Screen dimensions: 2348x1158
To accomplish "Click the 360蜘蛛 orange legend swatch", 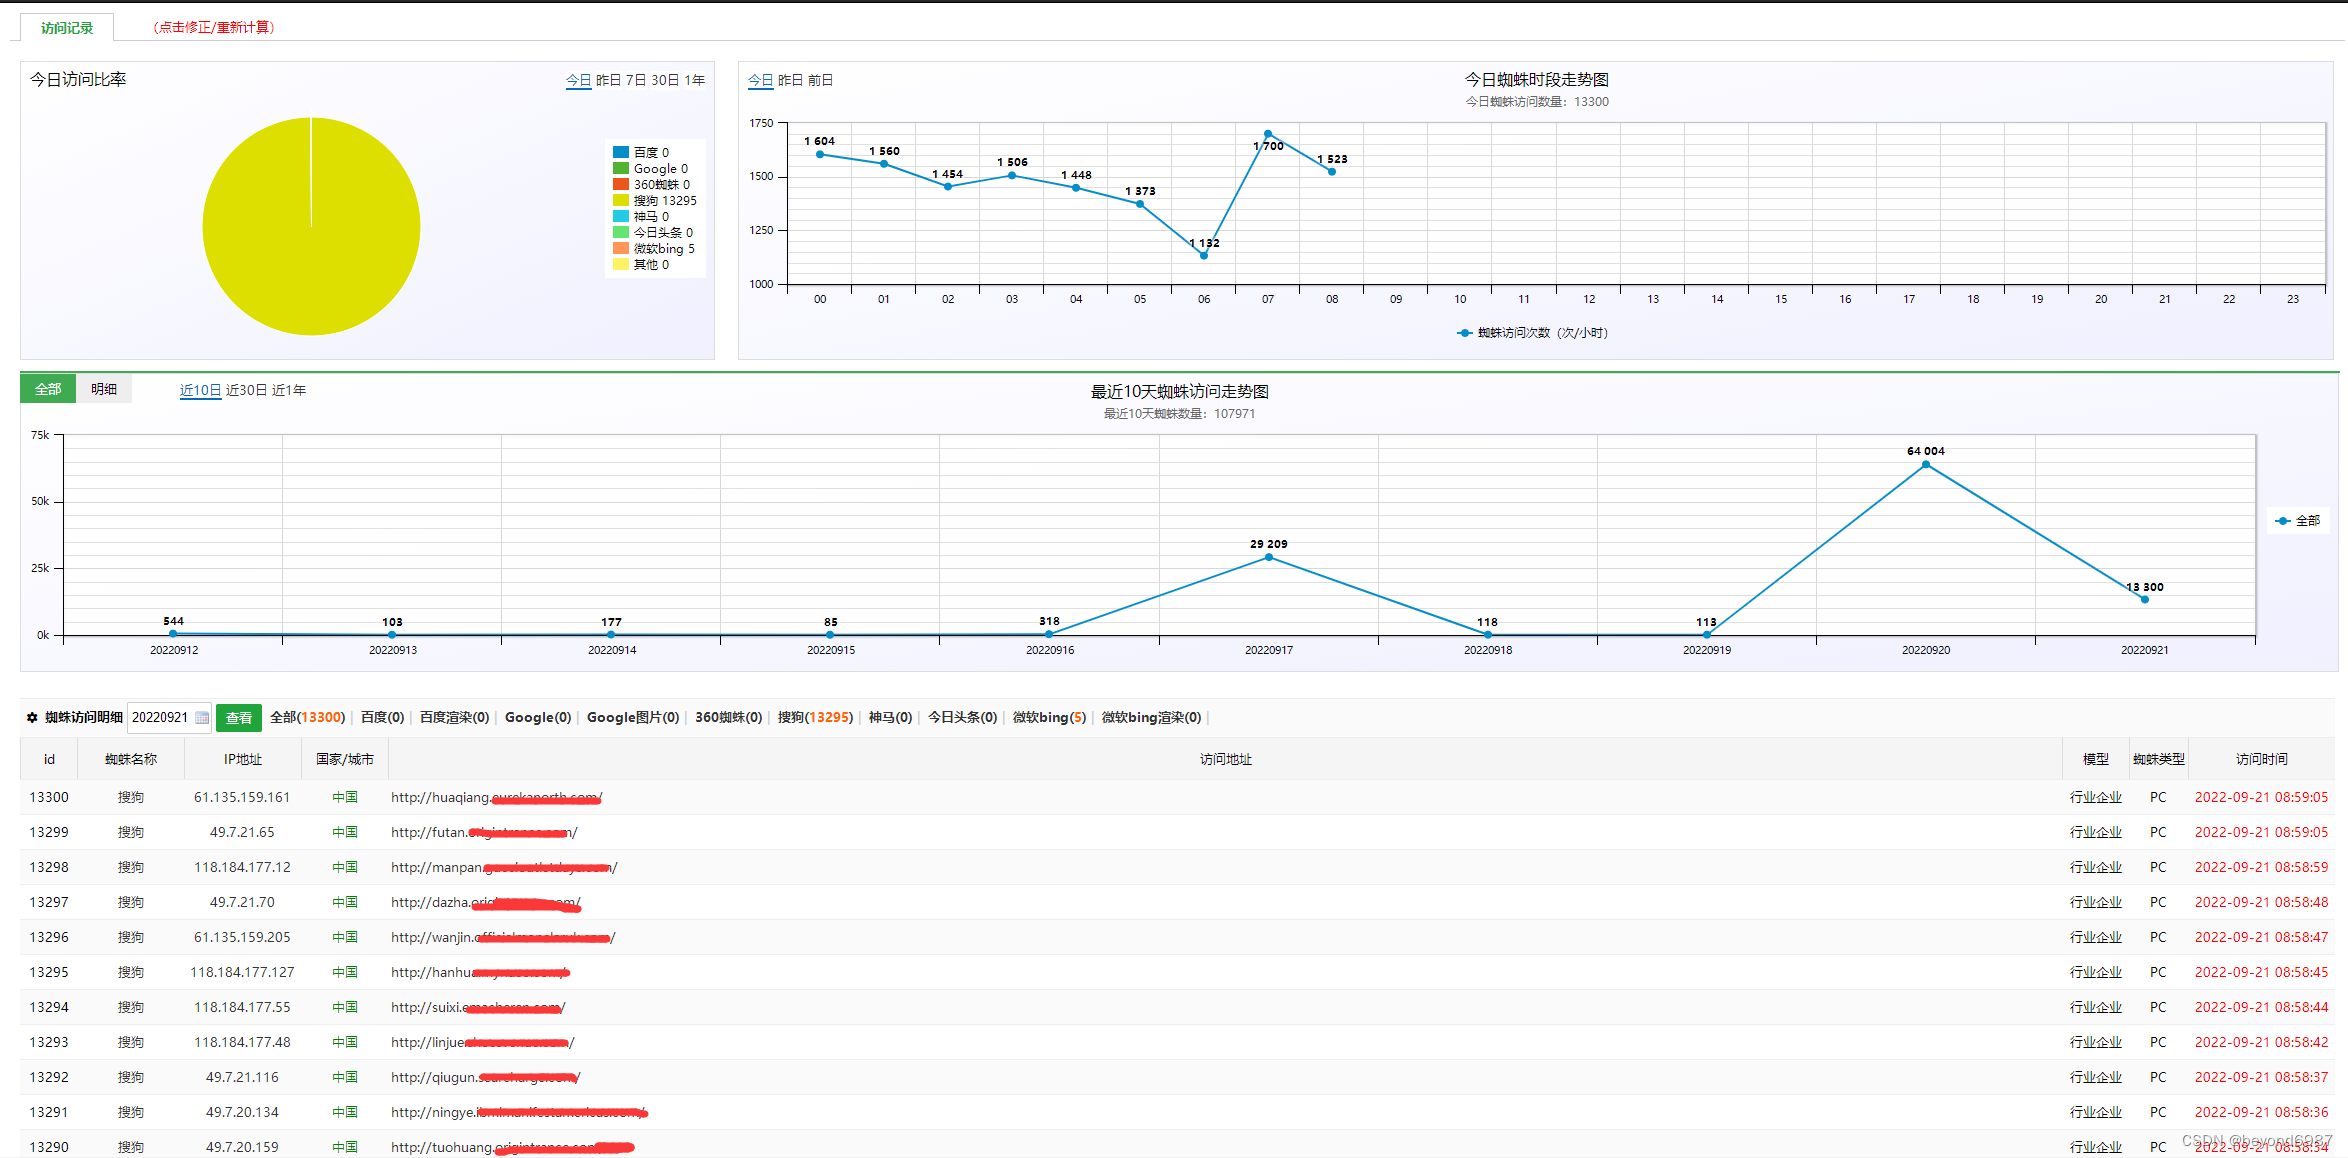I will [621, 184].
